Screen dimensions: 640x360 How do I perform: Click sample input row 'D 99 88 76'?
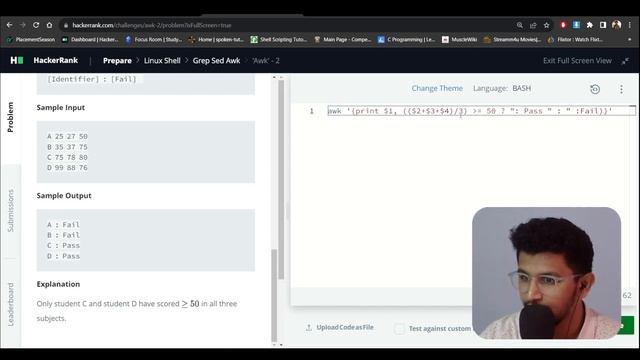pos(67,168)
